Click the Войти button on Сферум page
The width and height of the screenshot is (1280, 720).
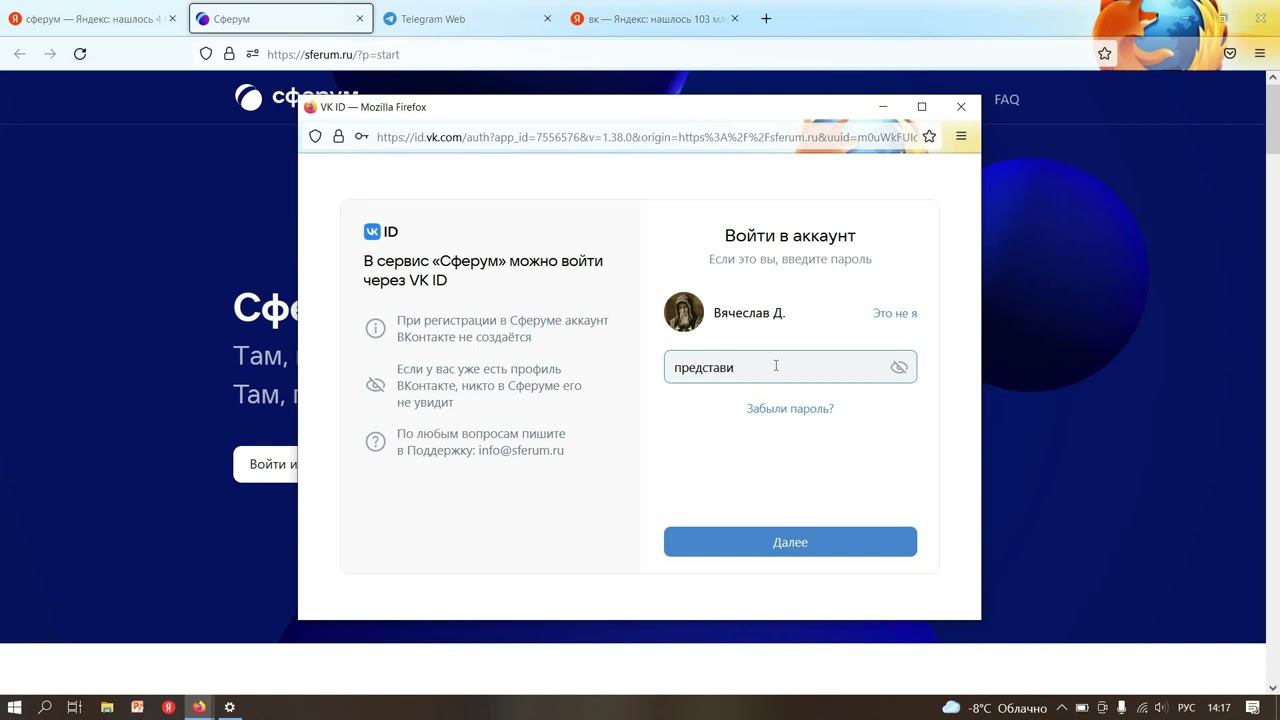coord(266,464)
